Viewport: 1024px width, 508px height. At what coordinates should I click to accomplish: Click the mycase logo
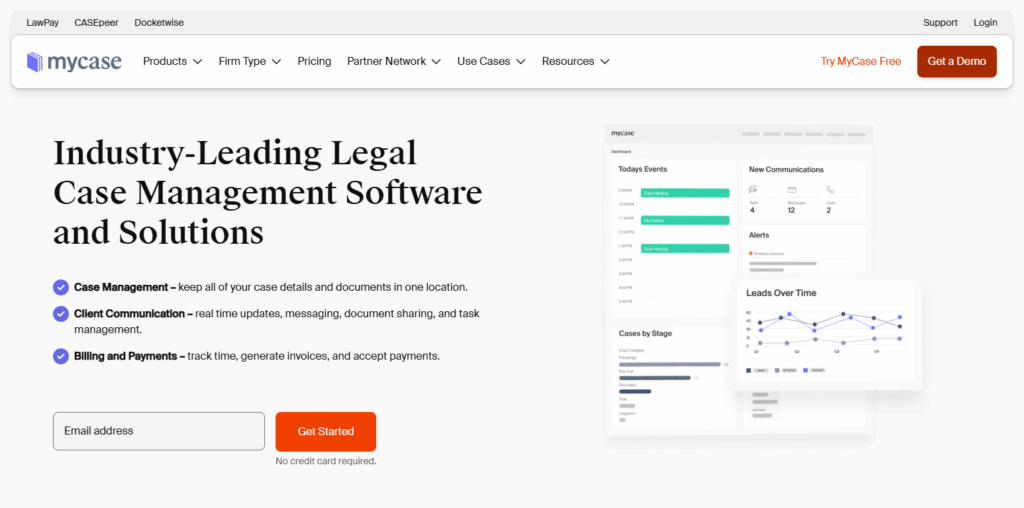click(74, 61)
